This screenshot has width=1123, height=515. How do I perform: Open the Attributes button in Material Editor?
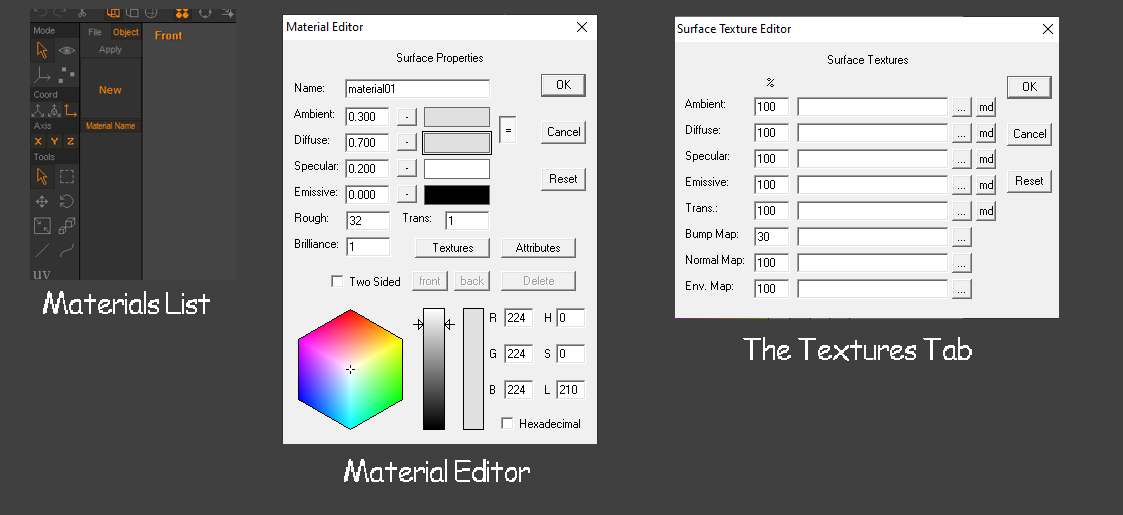538,248
